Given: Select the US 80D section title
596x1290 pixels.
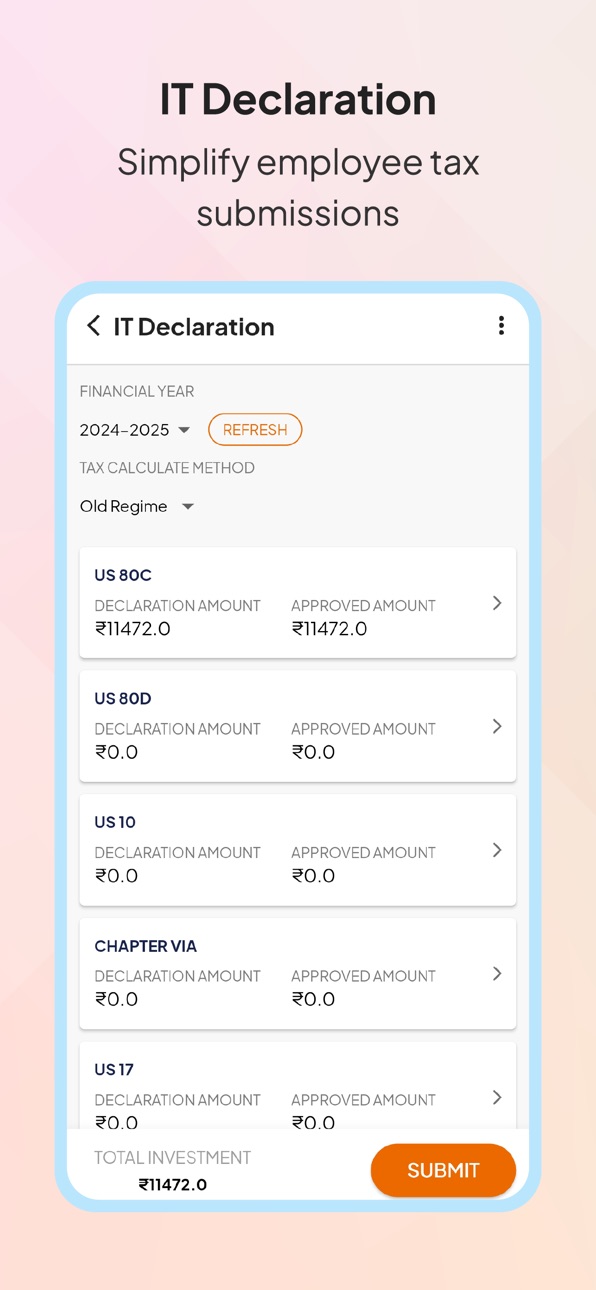Looking at the screenshot, I should coord(123,698).
